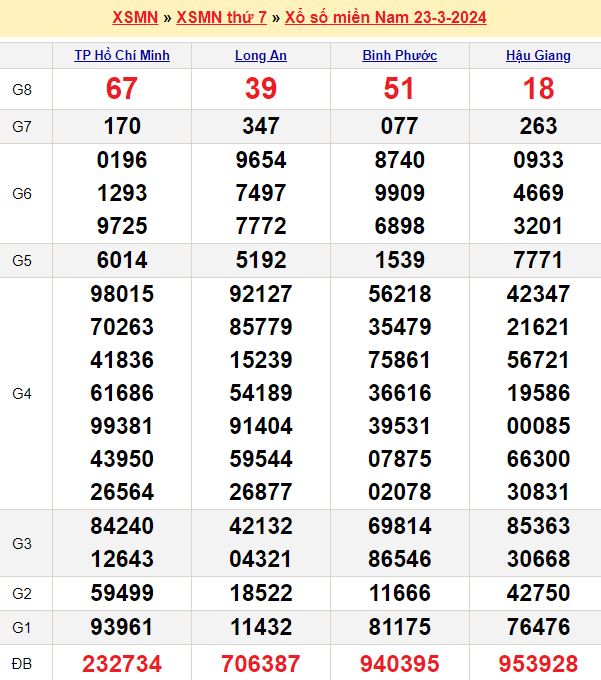Click G2 number 18522 under Long An
This screenshot has height=680, width=601.
point(260,592)
